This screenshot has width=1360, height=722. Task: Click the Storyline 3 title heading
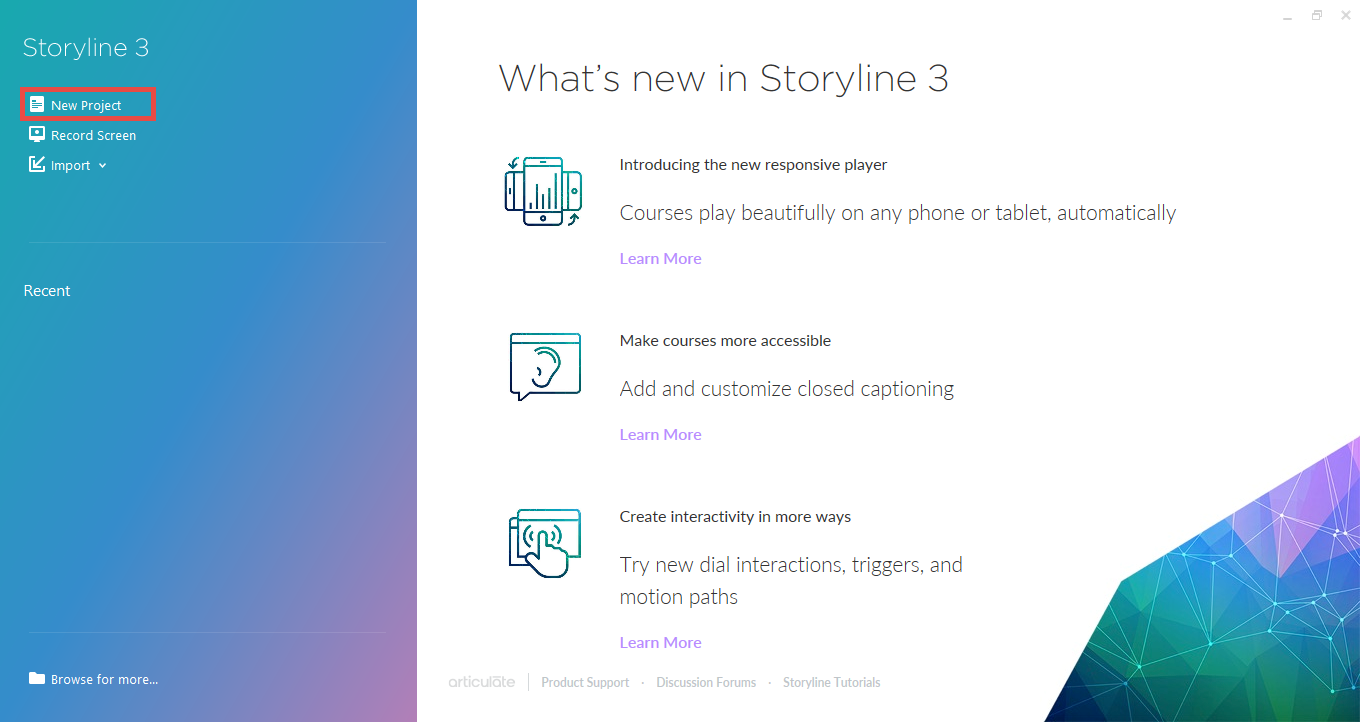pyautogui.click(x=86, y=47)
